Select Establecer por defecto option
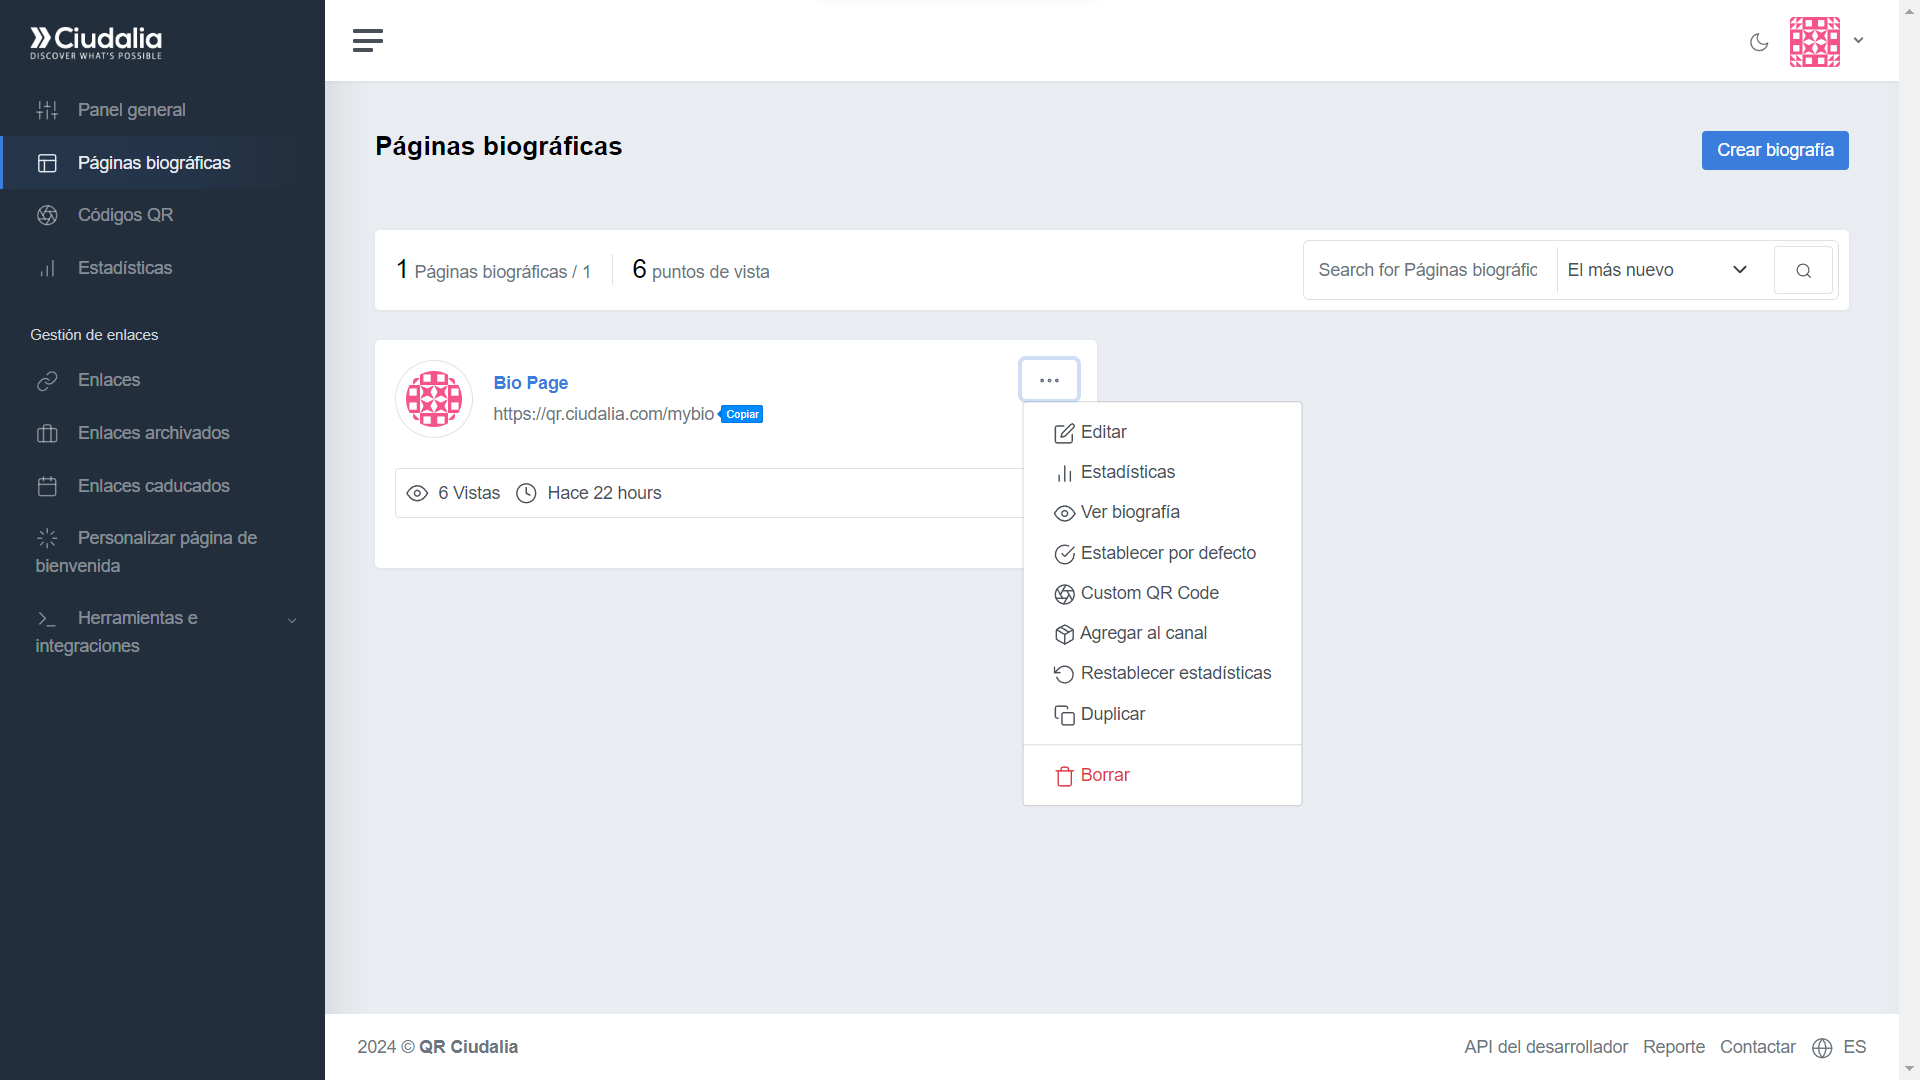This screenshot has height=1080, width=1920. [x=1167, y=553]
